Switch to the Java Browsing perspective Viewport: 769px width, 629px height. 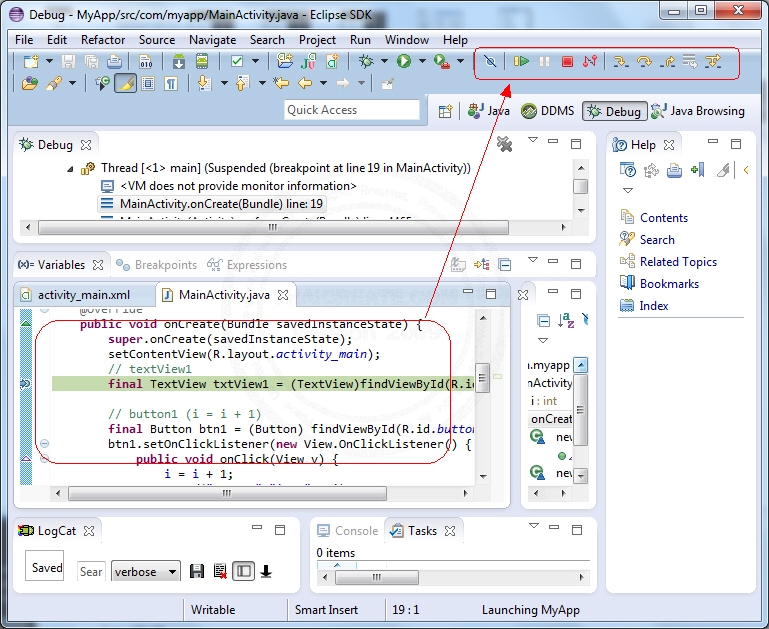(x=698, y=111)
